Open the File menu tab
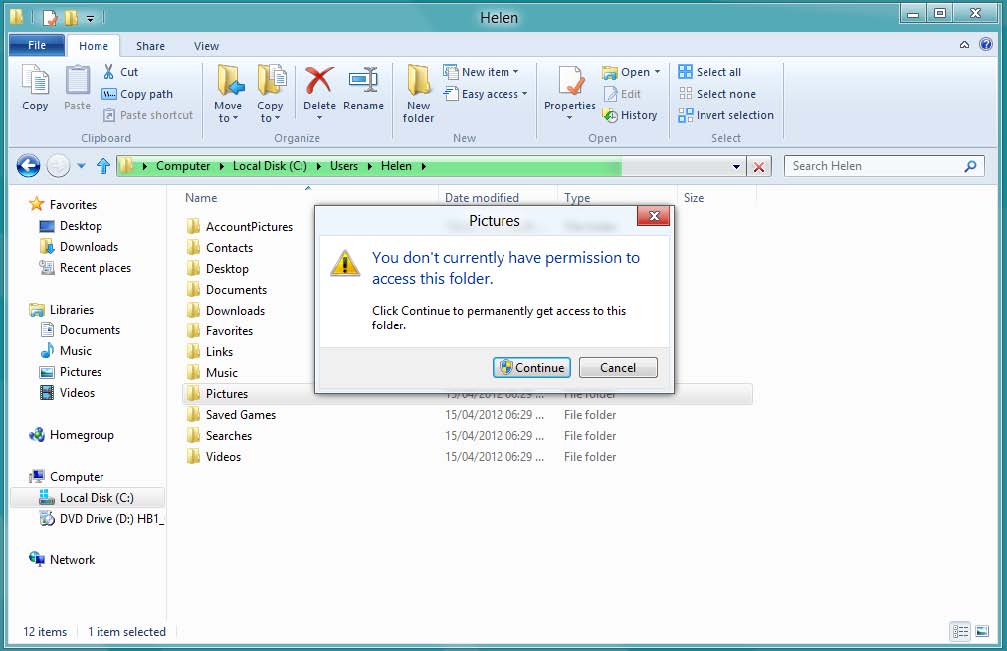 pos(37,46)
